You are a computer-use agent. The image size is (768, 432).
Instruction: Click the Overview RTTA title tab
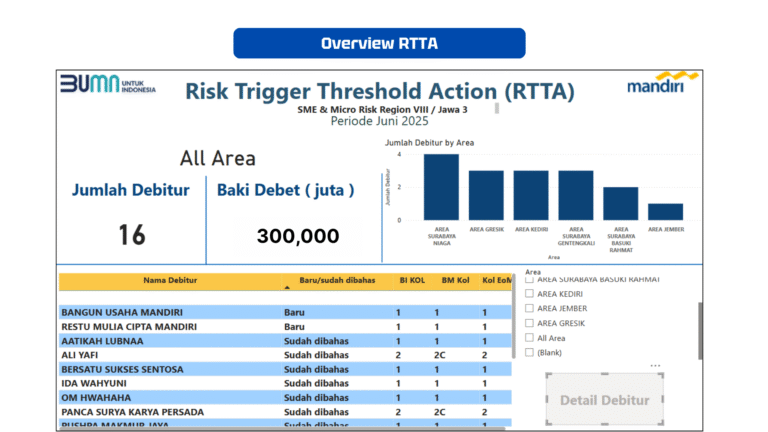pos(379,43)
